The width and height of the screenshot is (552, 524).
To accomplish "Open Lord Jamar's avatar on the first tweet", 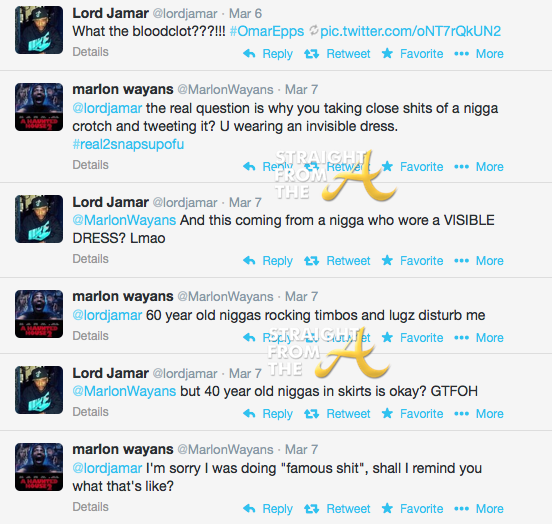I will coord(39,30).
